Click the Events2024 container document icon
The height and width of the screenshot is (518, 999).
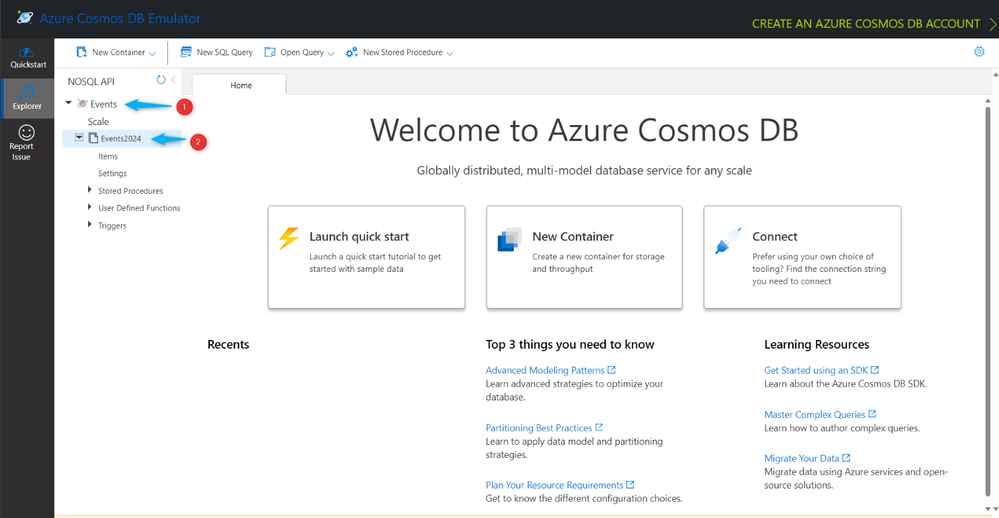click(x=93, y=138)
